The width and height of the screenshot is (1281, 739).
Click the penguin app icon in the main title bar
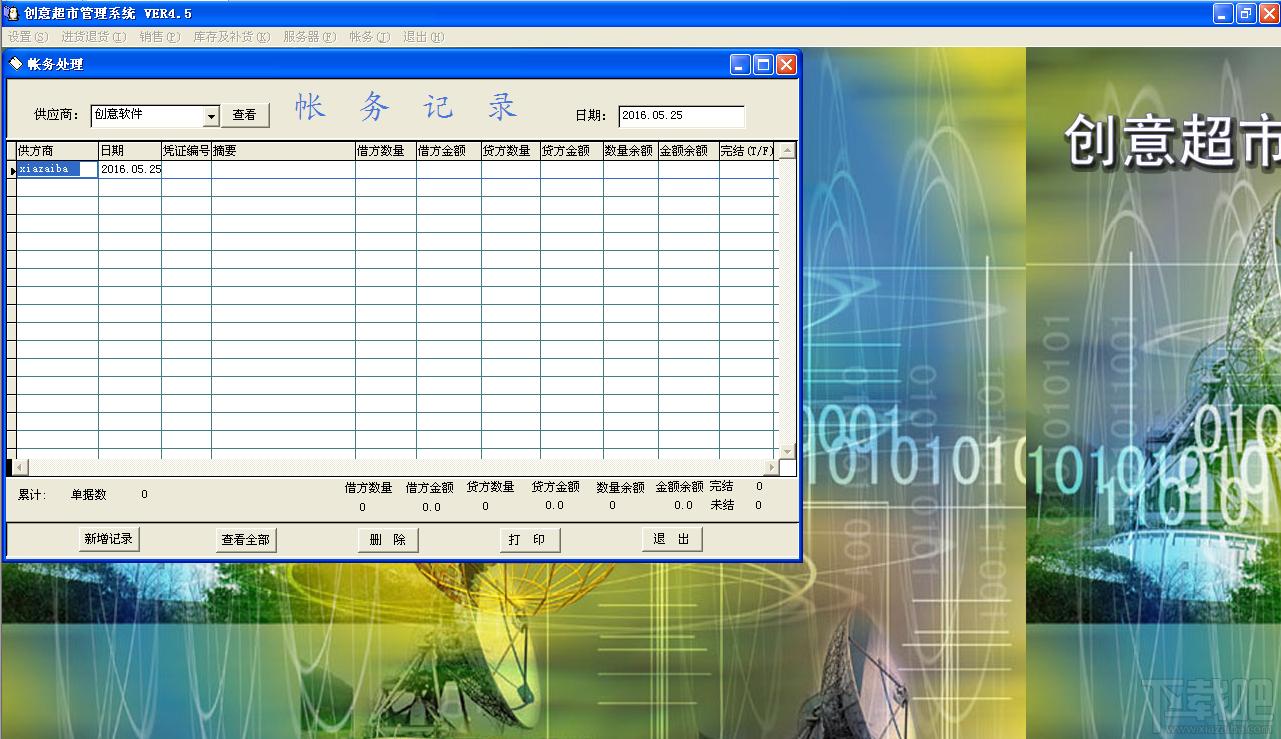(11, 13)
